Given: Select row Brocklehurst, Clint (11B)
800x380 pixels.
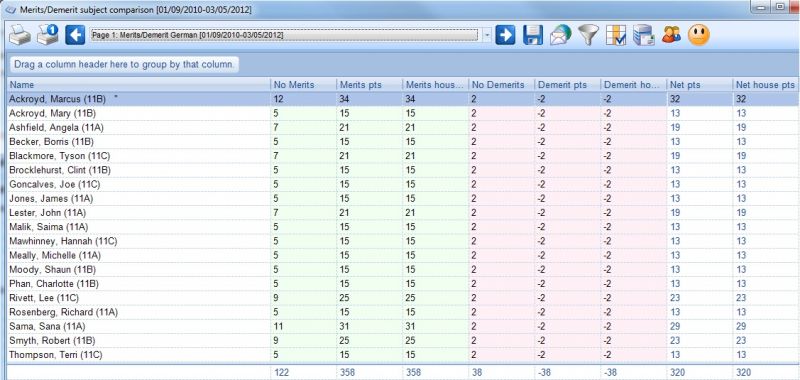Looking at the screenshot, I should point(403,170).
